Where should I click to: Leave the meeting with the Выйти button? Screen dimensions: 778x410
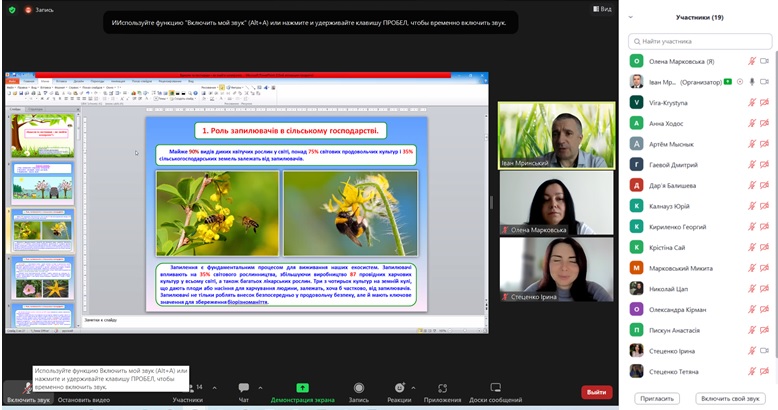tap(597, 392)
